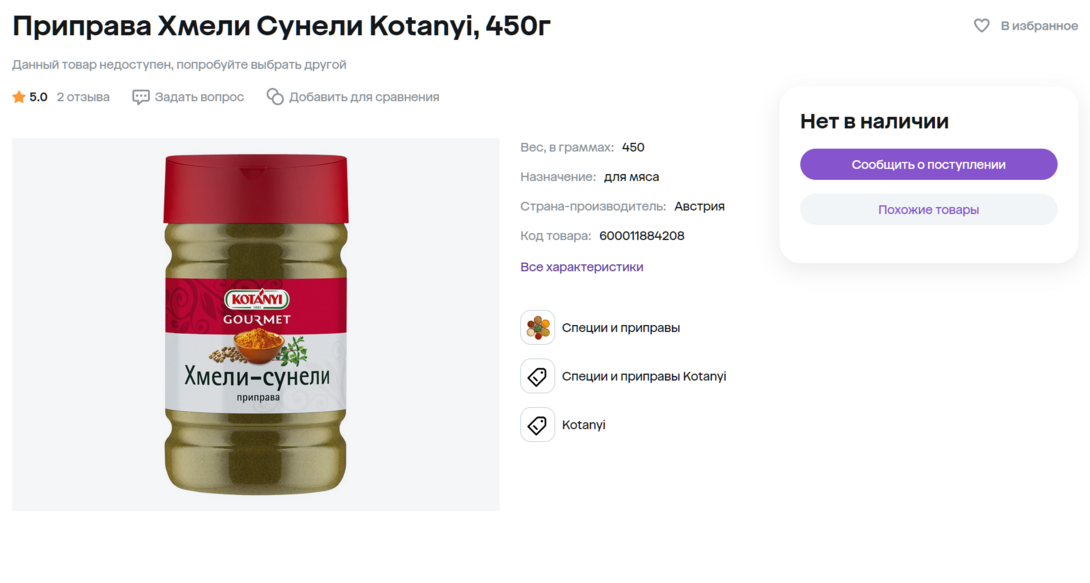Open Специи и приправы Kotanyi tag link
Screen dimensions: 1090x583
coord(643,377)
